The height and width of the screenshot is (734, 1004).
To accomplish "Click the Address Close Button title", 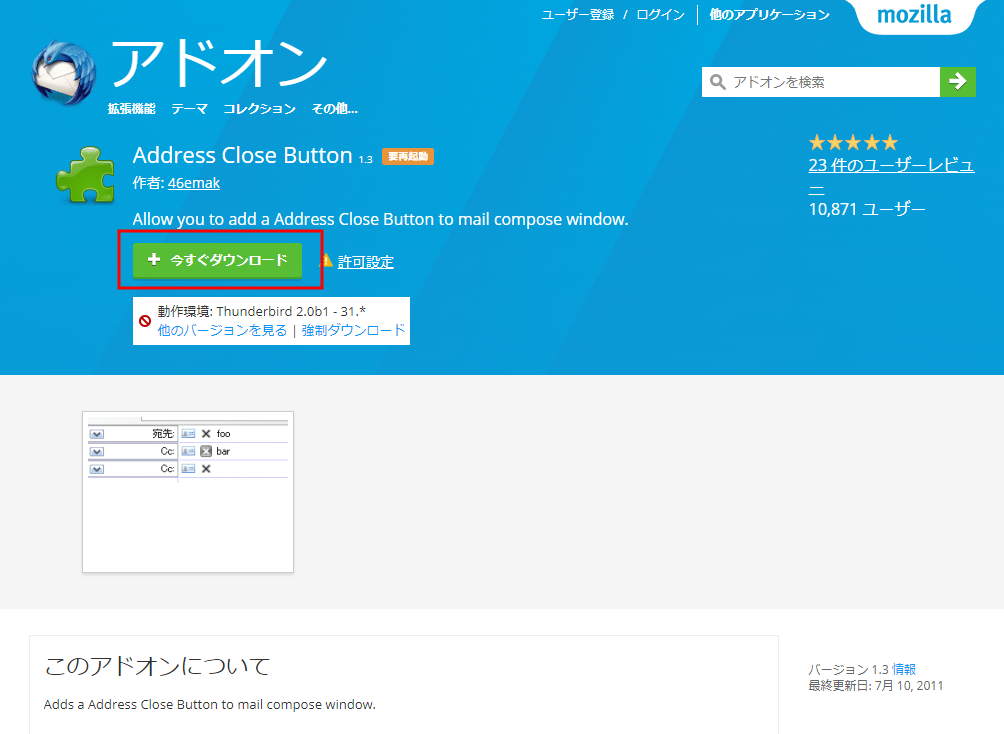I will (x=242, y=155).
